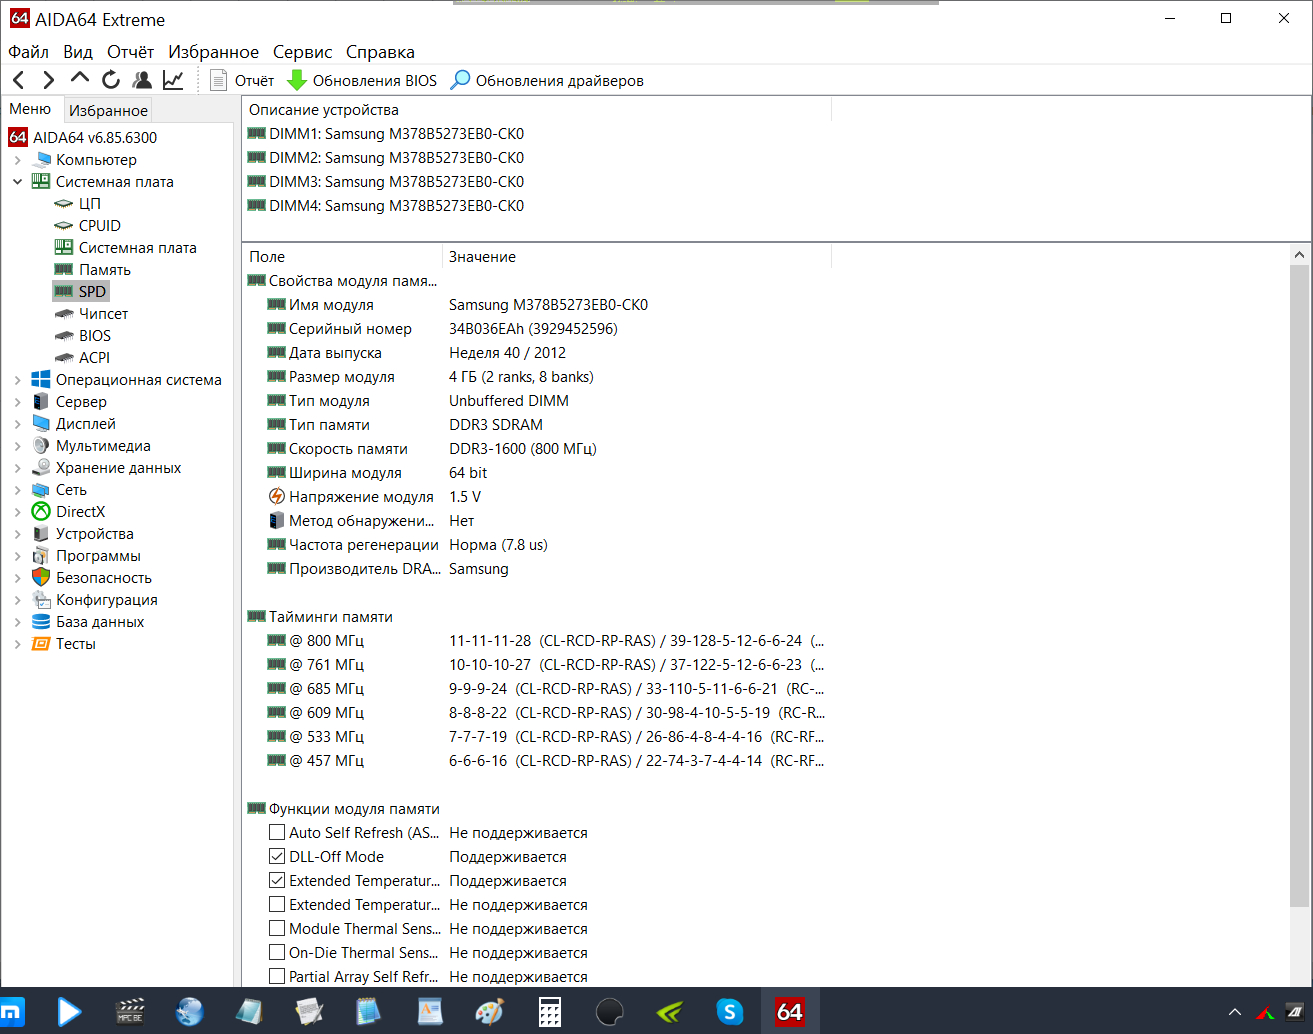Open the BIOS tree item
This screenshot has height=1034, width=1313.
[x=95, y=336]
